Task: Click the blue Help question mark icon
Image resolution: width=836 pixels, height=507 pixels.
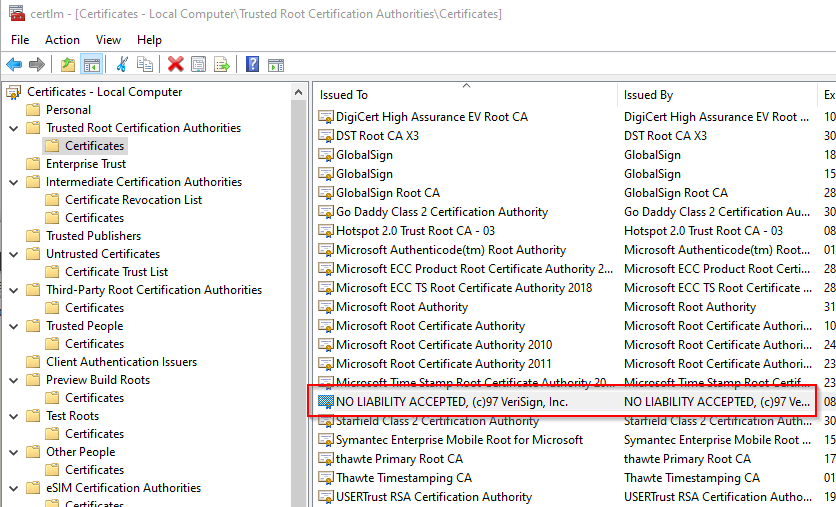Action: (253, 65)
